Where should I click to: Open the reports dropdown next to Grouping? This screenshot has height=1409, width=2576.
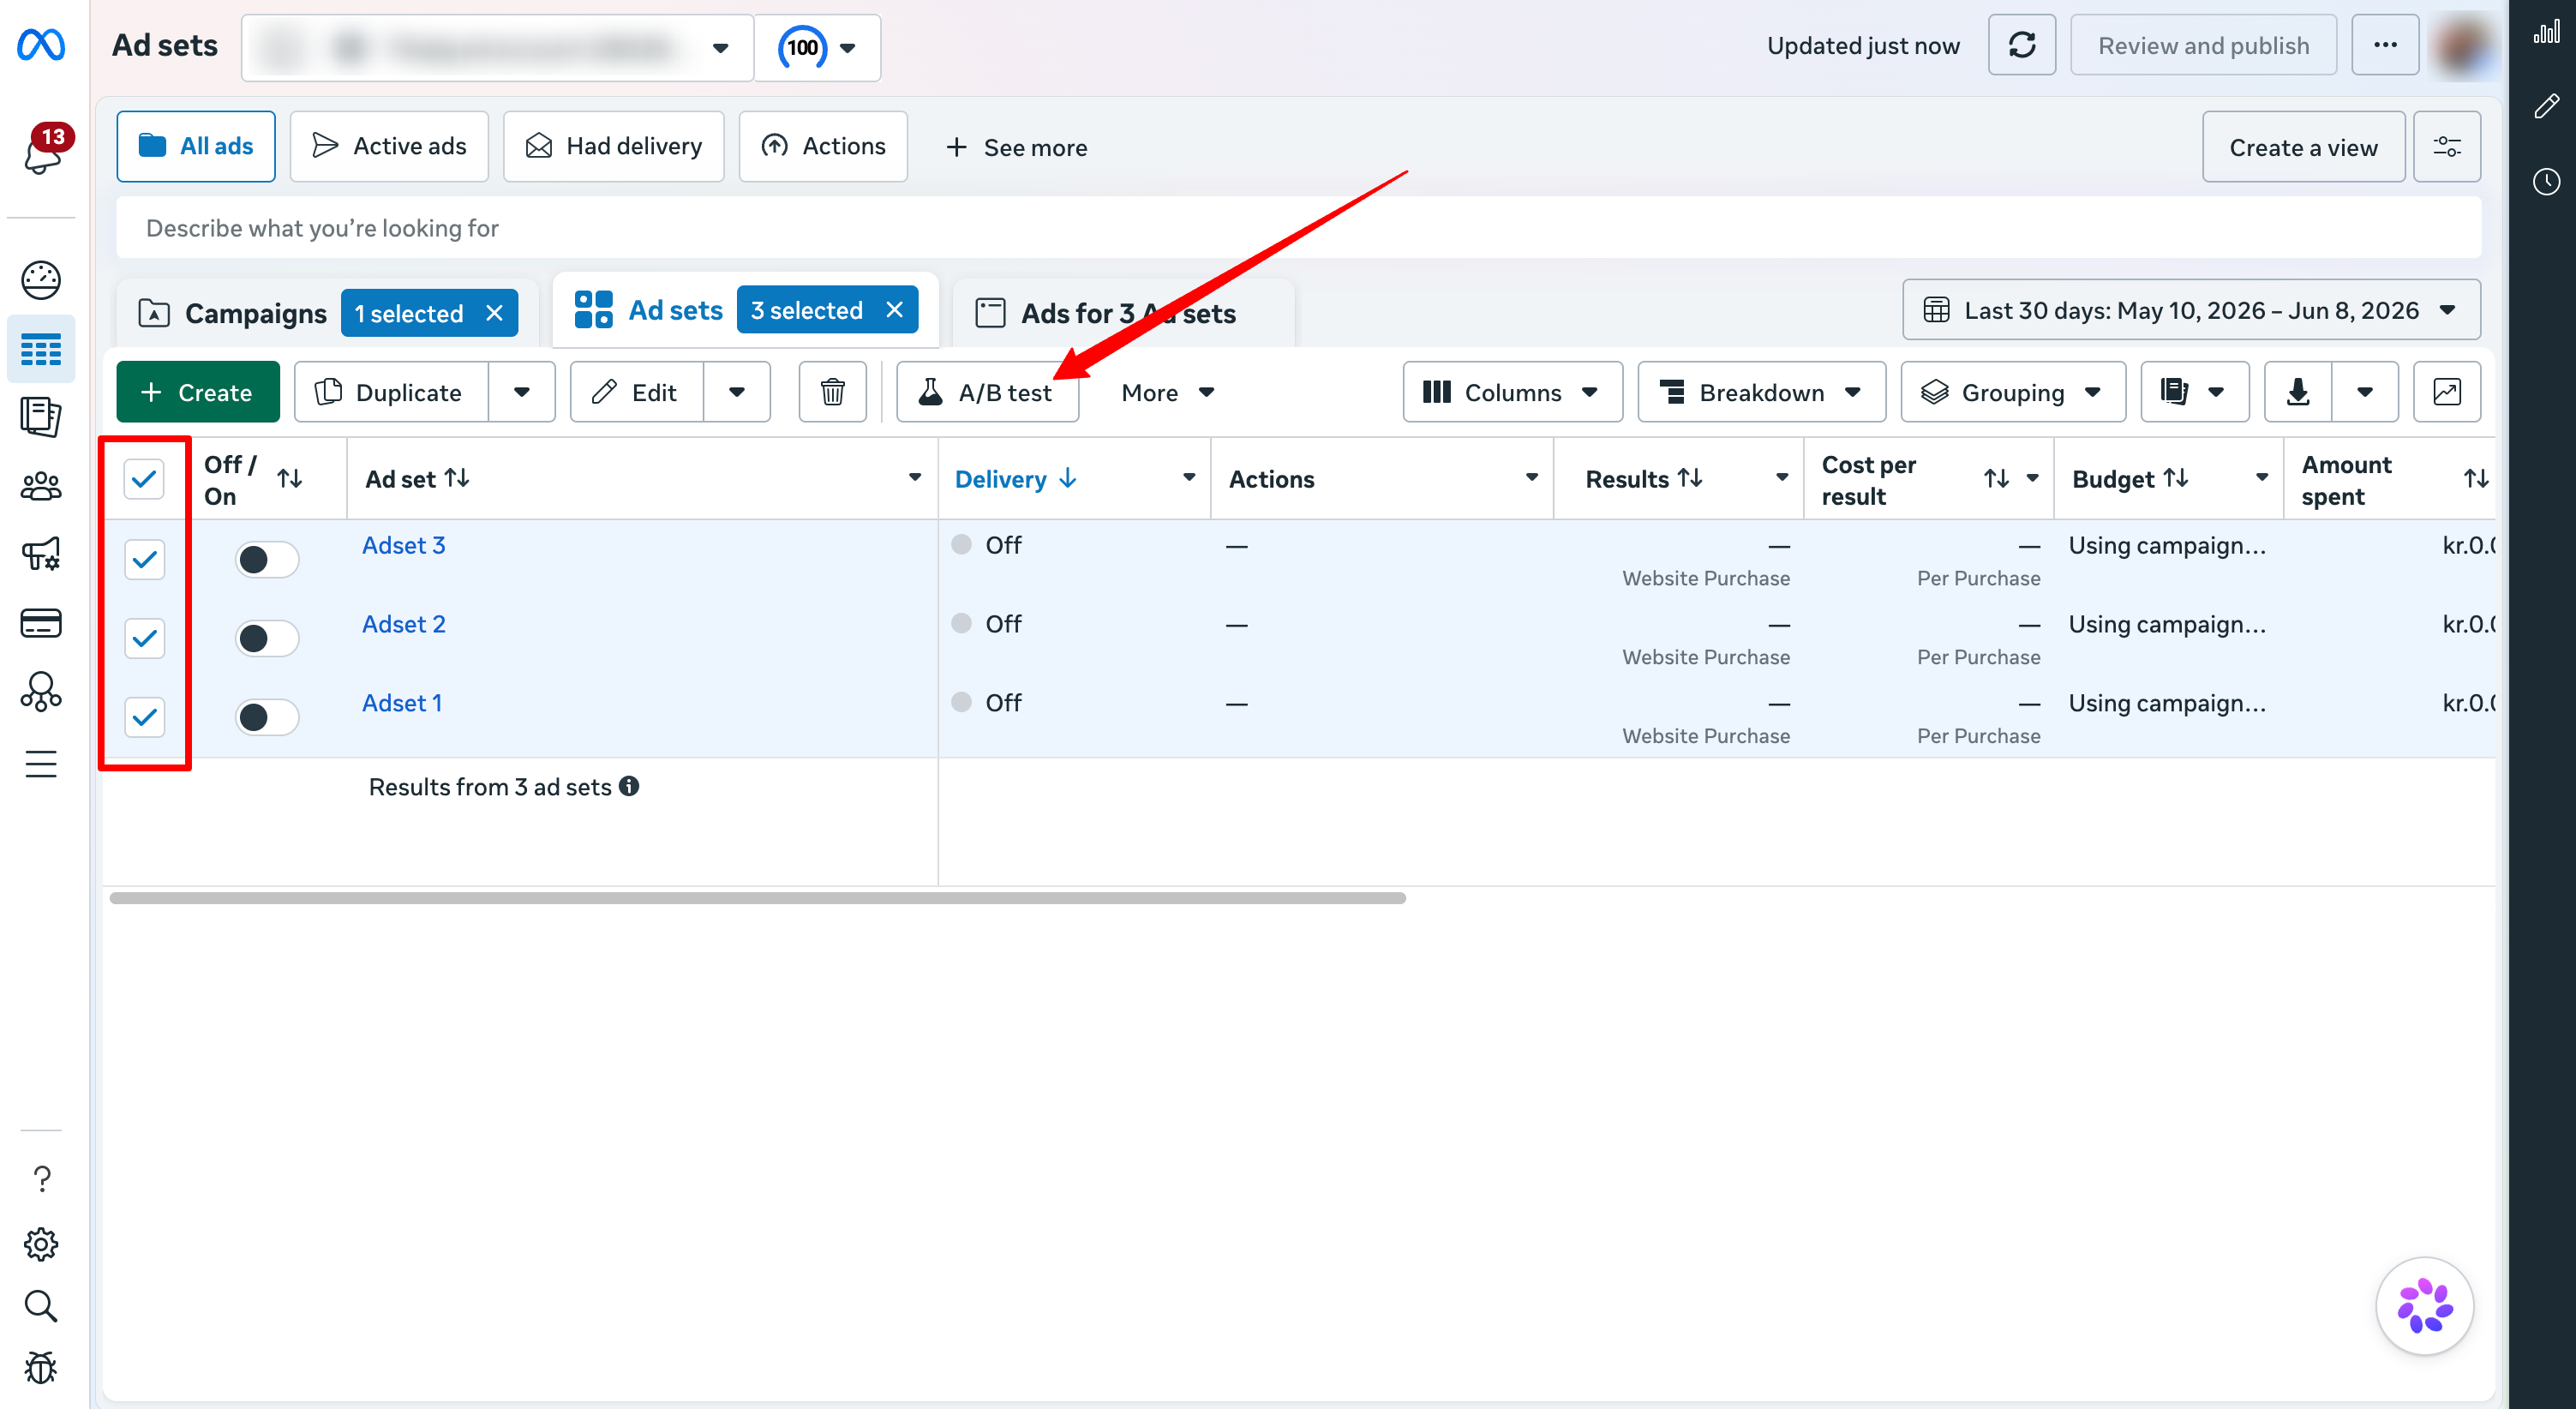click(x=2194, y=392)
